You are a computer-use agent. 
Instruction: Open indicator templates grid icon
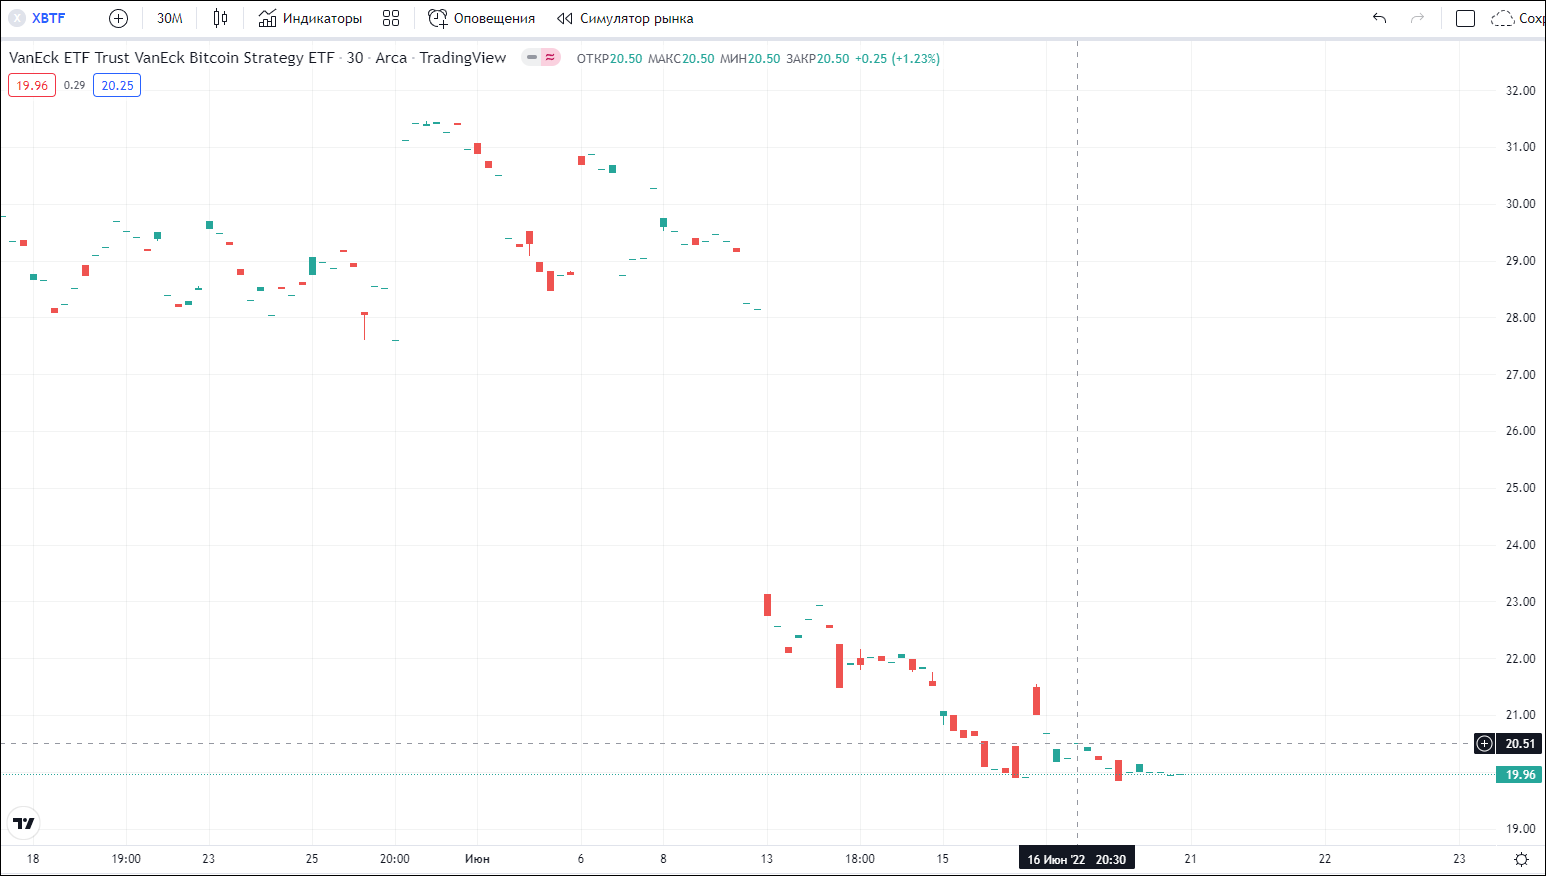(x=391, y=18)
